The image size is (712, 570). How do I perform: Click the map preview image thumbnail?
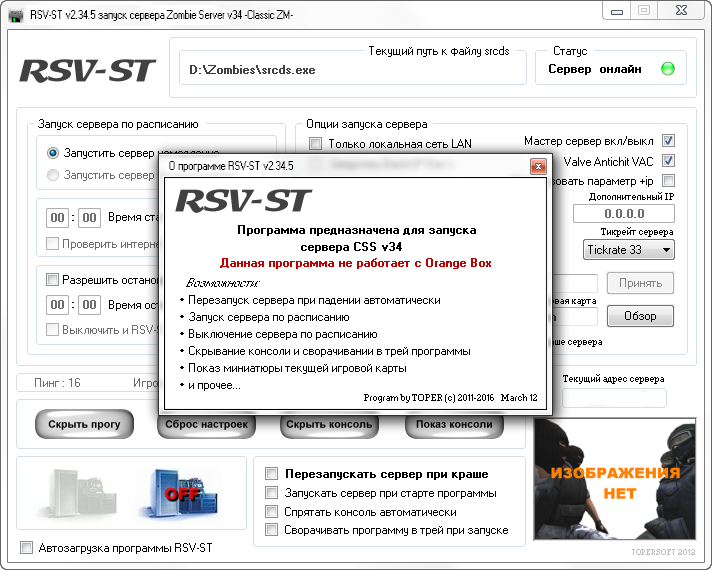(615, 479)
